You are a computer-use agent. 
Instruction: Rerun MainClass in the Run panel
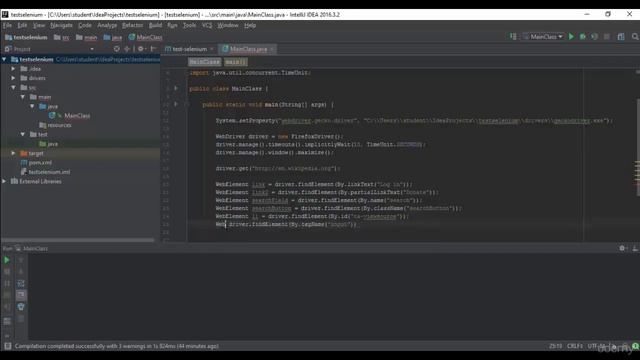coord(7,260)
